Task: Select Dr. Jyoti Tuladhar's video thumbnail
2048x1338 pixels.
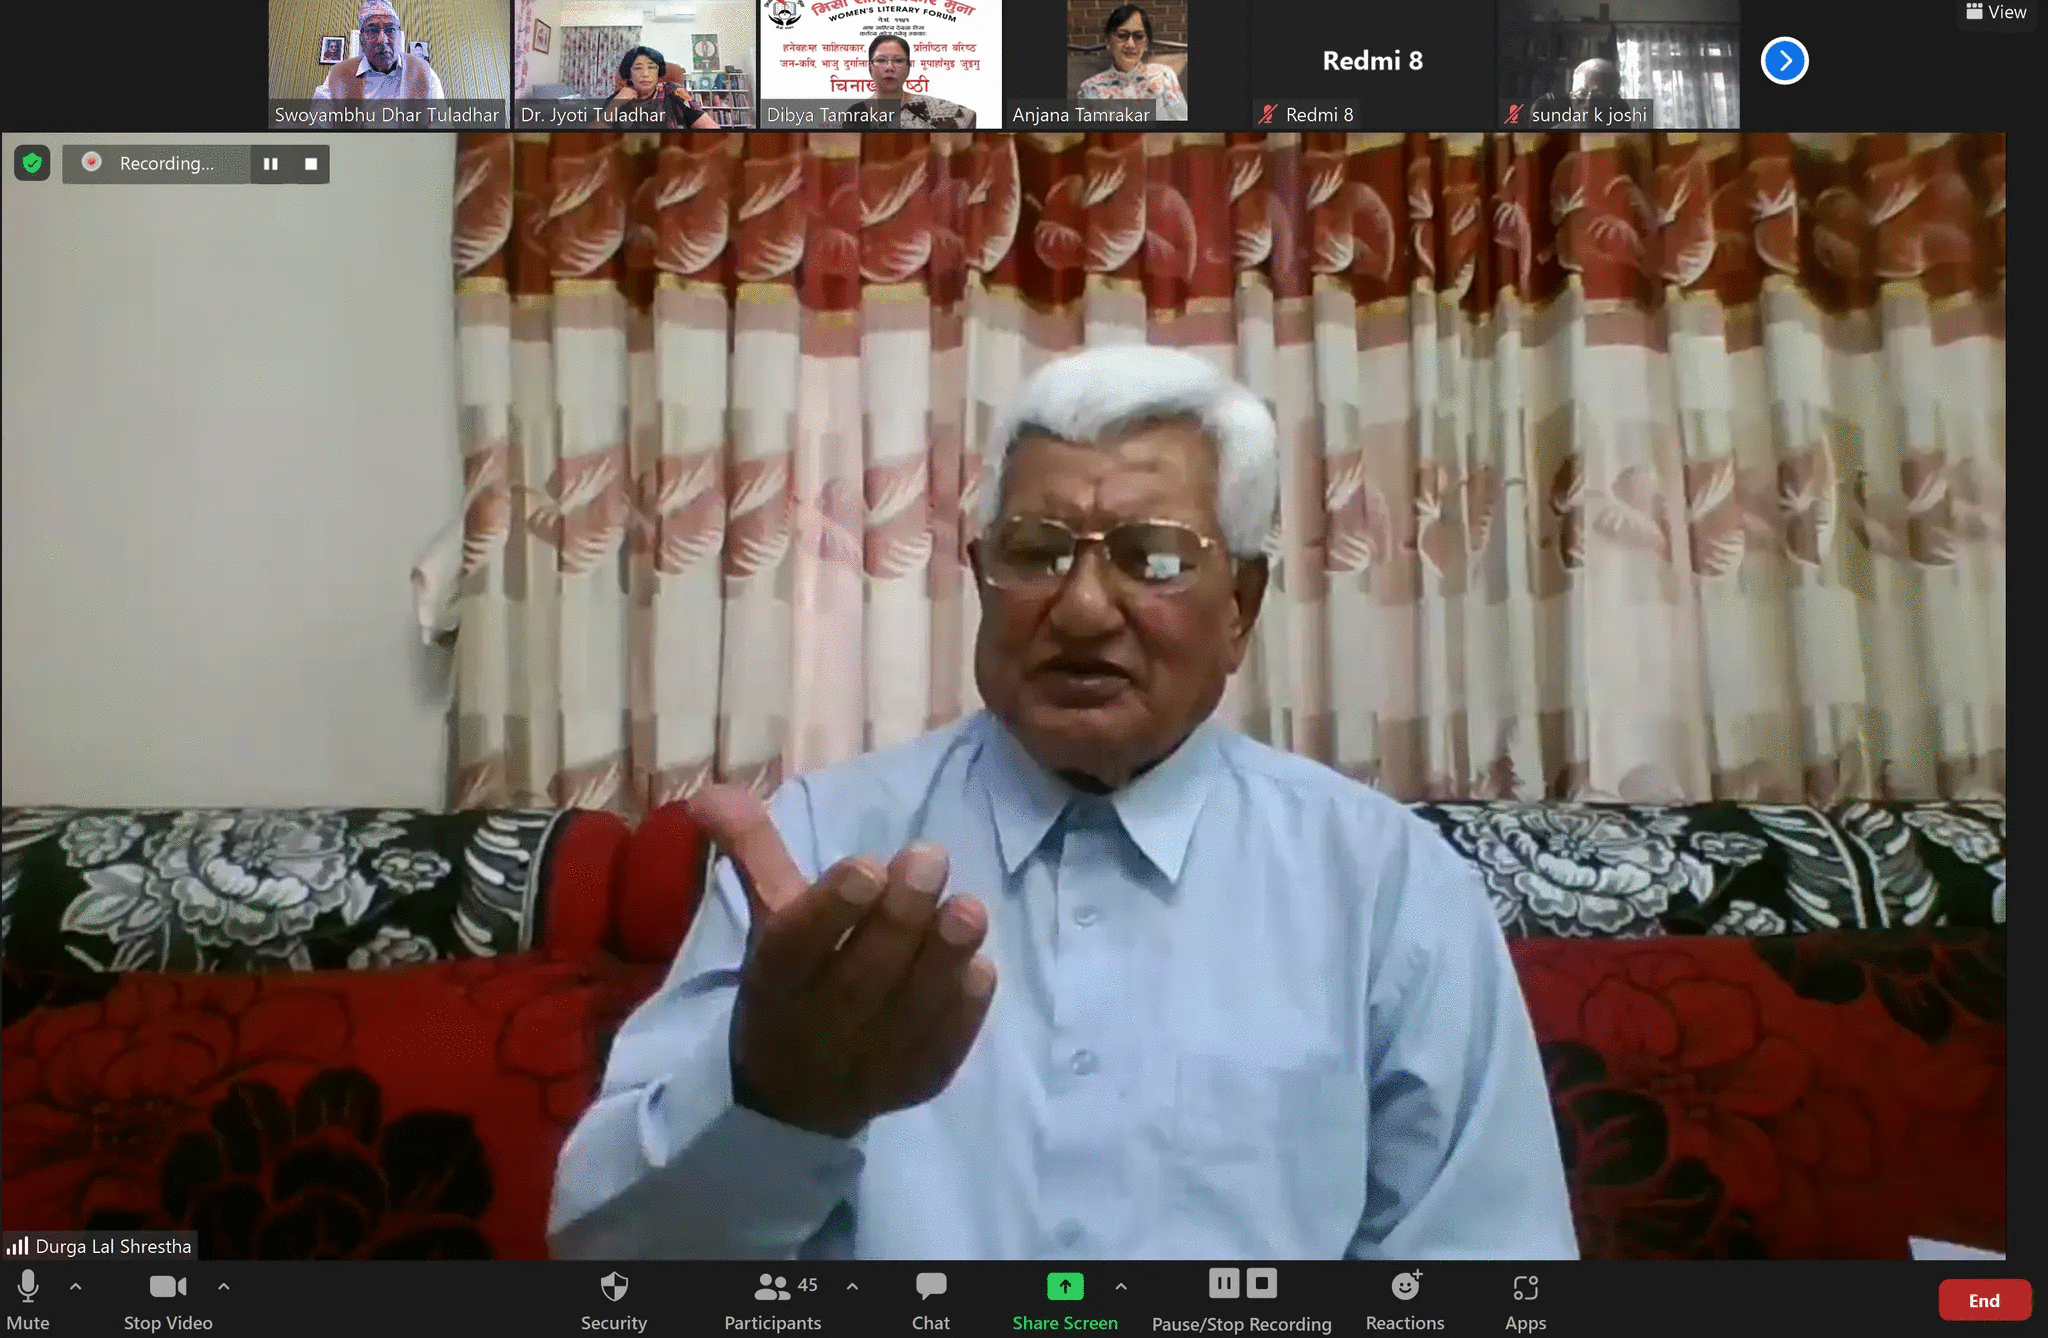Action: (634, 62)
